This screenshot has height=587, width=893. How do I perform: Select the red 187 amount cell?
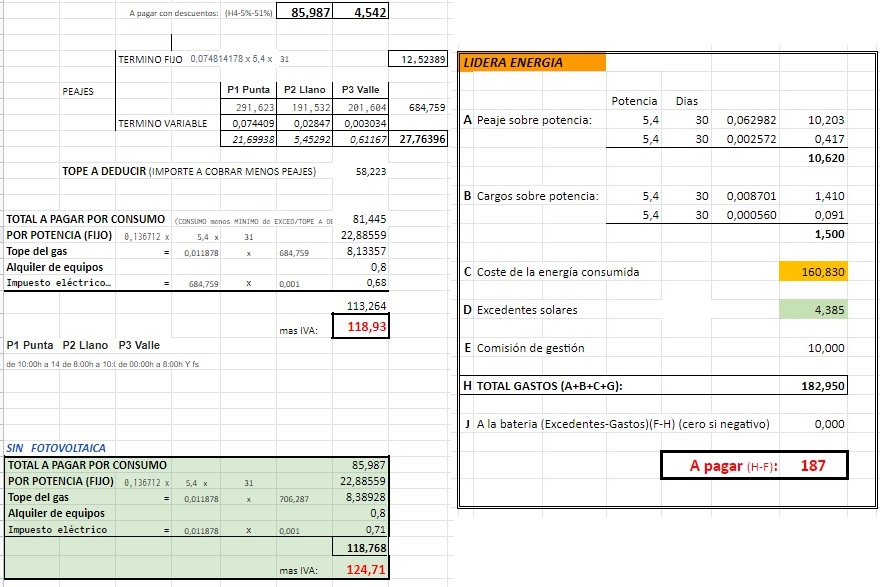tap(813, 466)
